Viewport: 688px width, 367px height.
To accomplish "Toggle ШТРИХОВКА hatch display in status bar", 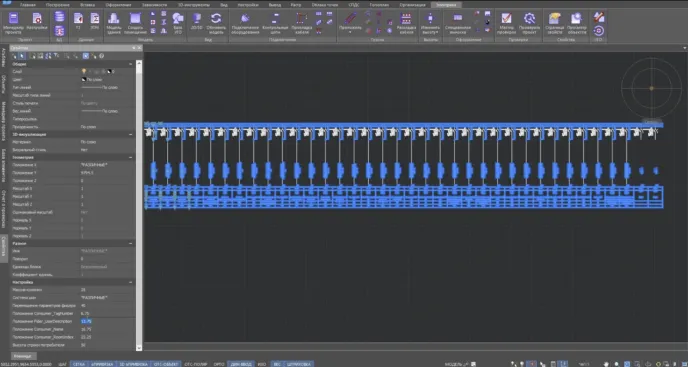I will click(299, 364).
